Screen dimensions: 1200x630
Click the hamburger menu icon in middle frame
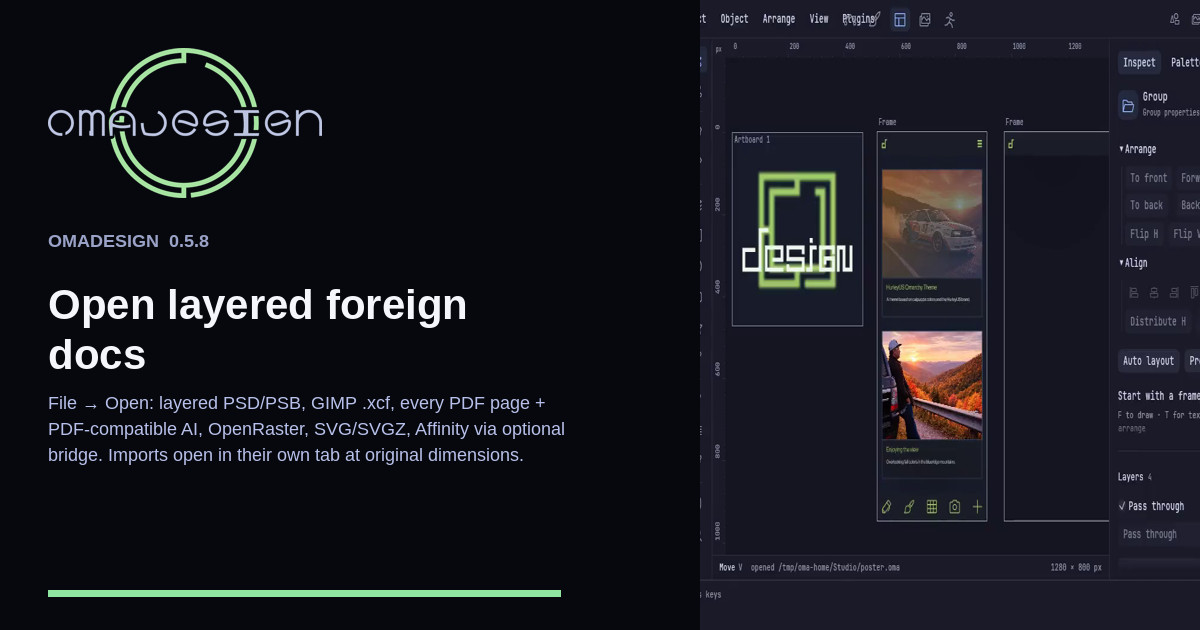[979, 144]
